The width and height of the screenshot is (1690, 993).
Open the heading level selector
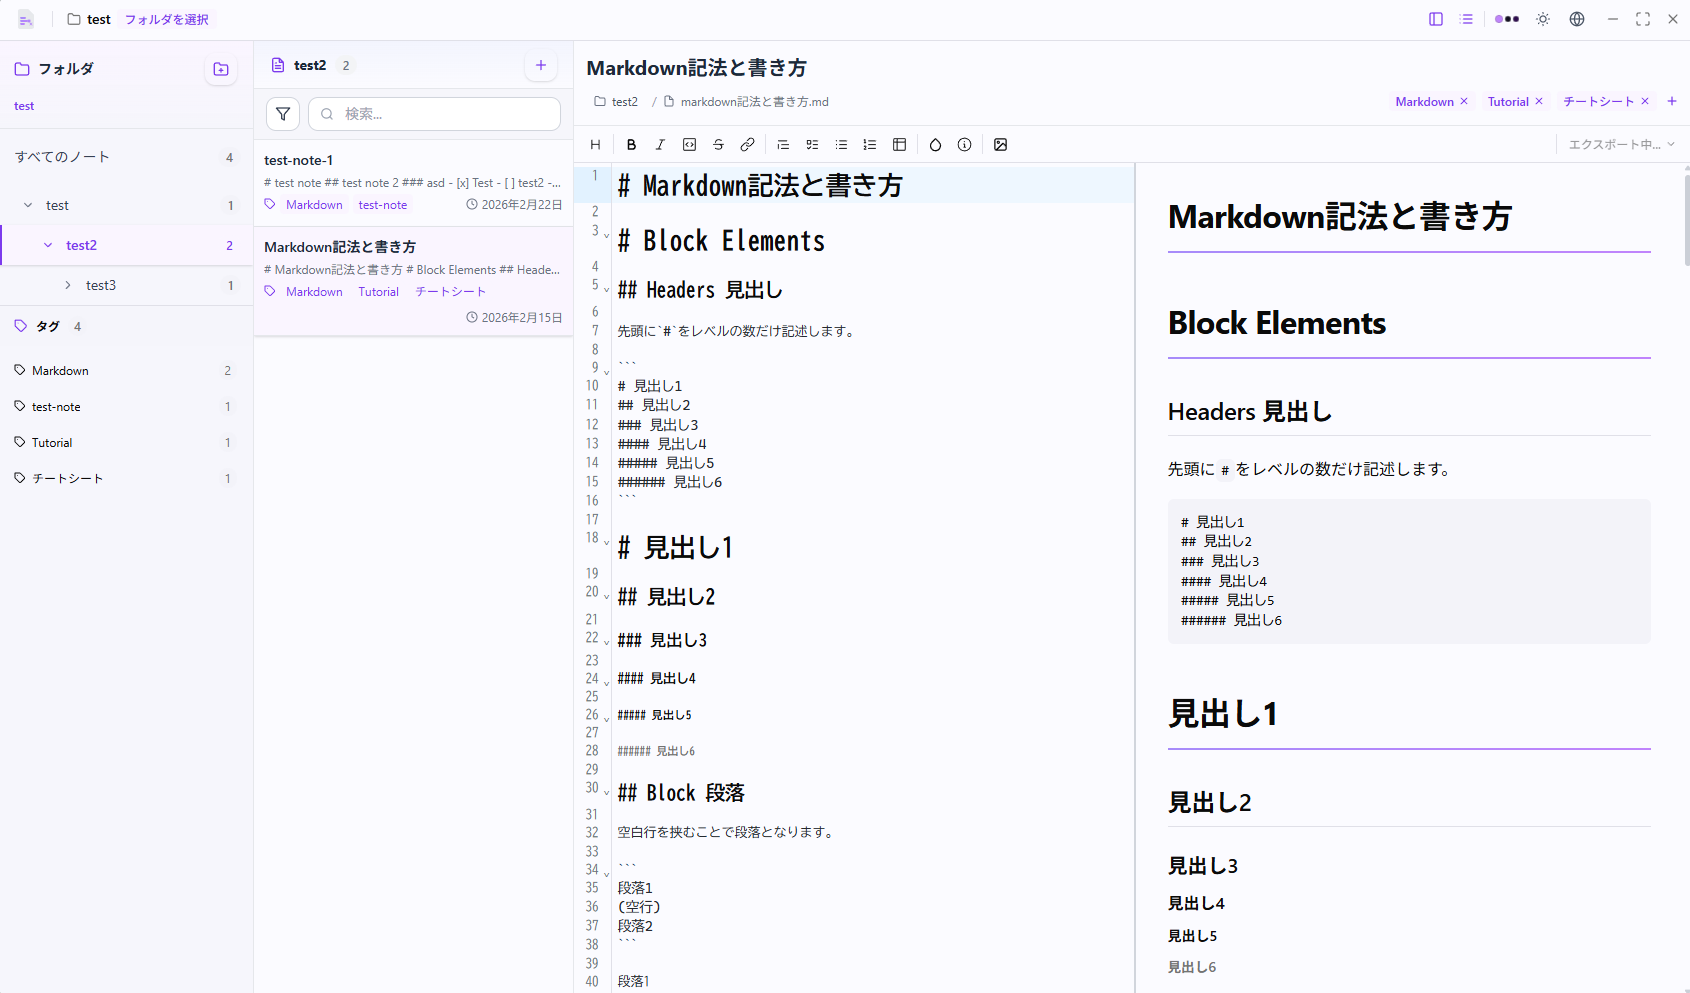coord(595,144)
